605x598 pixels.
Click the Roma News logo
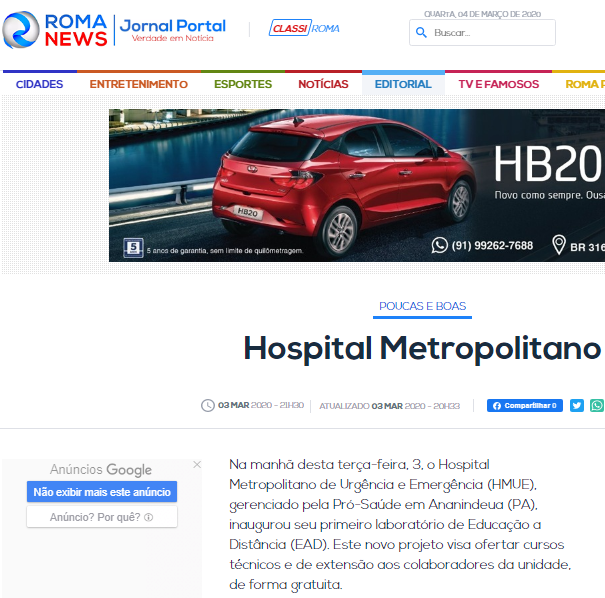tap(55, 29)
